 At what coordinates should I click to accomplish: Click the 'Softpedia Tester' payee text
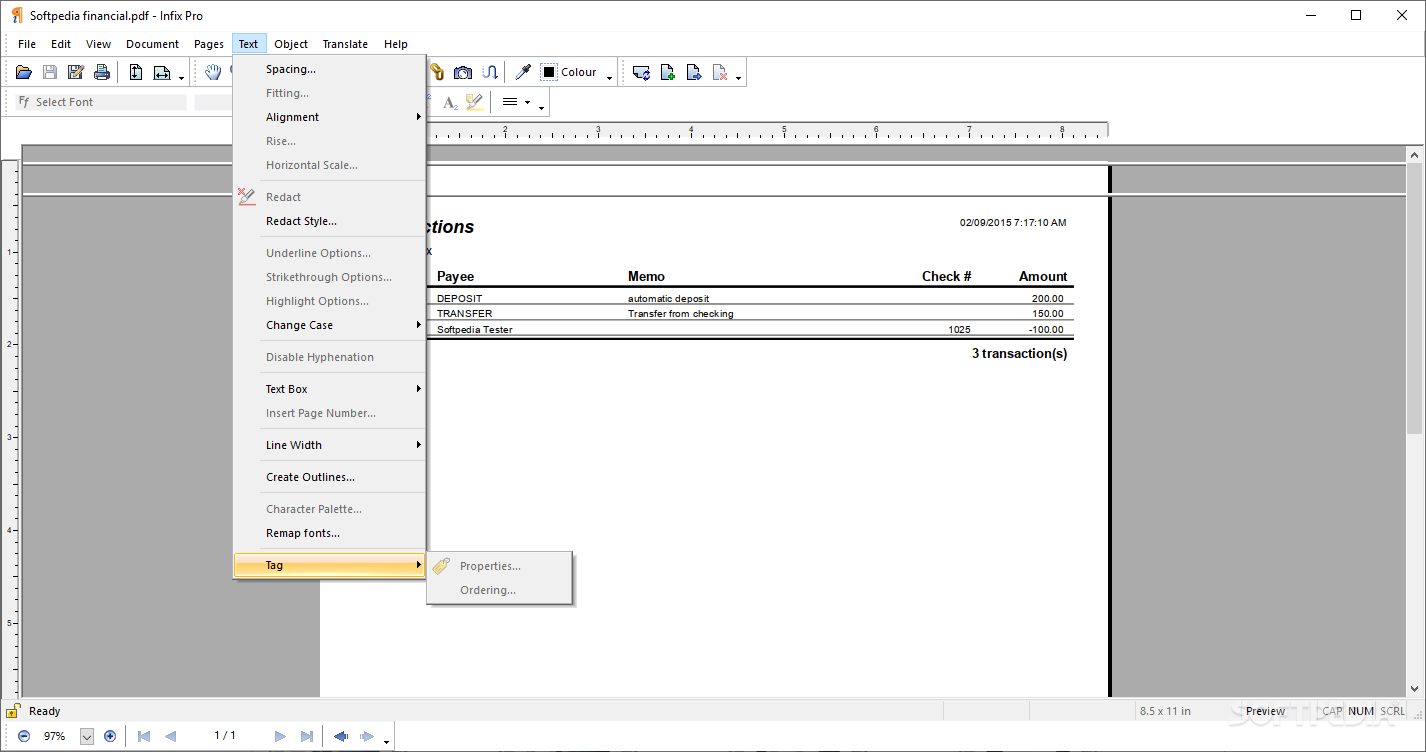(x=475, y=329)
